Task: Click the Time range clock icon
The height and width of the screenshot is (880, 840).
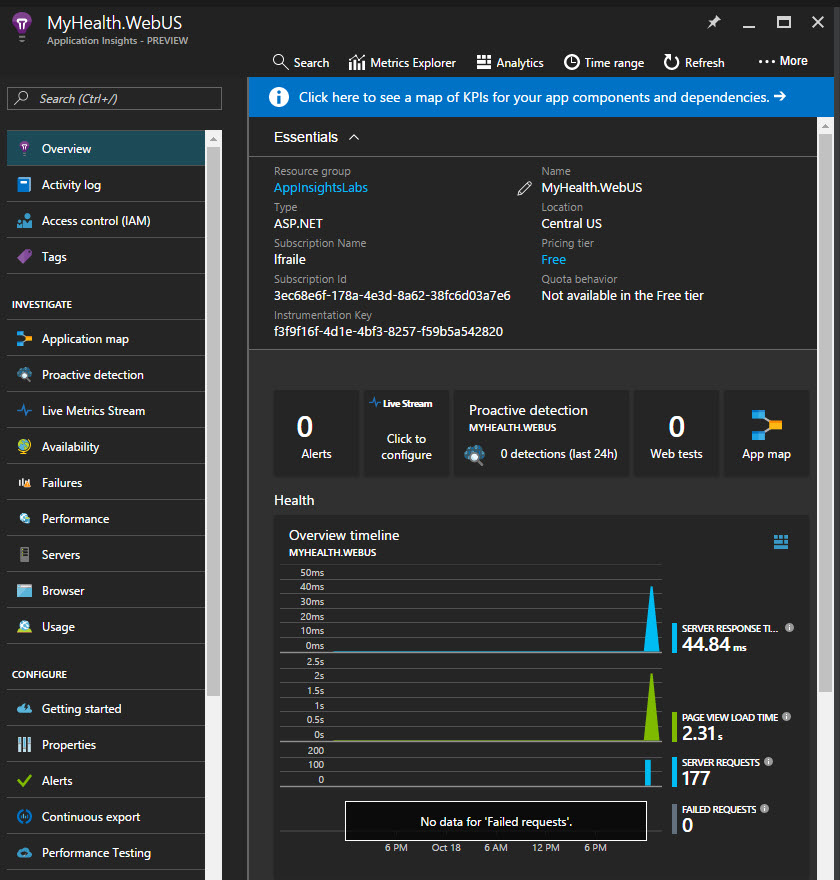Action: click(571, 62)
